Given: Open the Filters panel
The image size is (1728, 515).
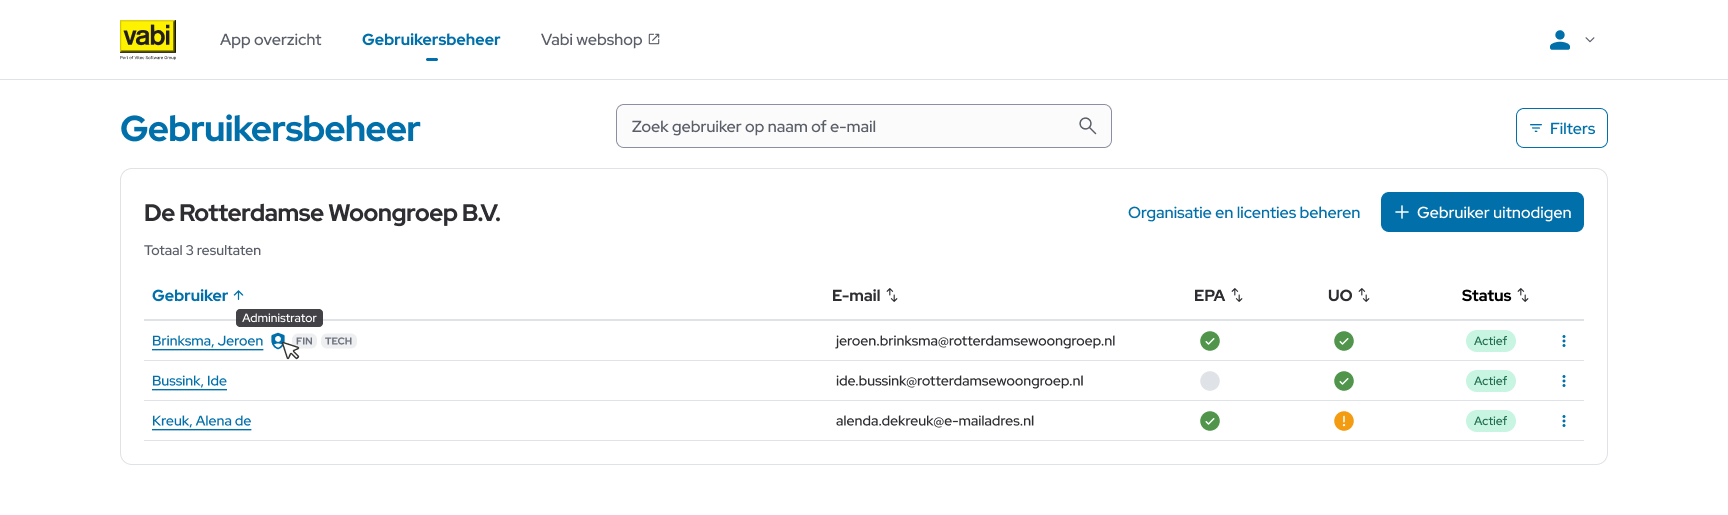Looking at the screenshot, I should coord(1561,128).
